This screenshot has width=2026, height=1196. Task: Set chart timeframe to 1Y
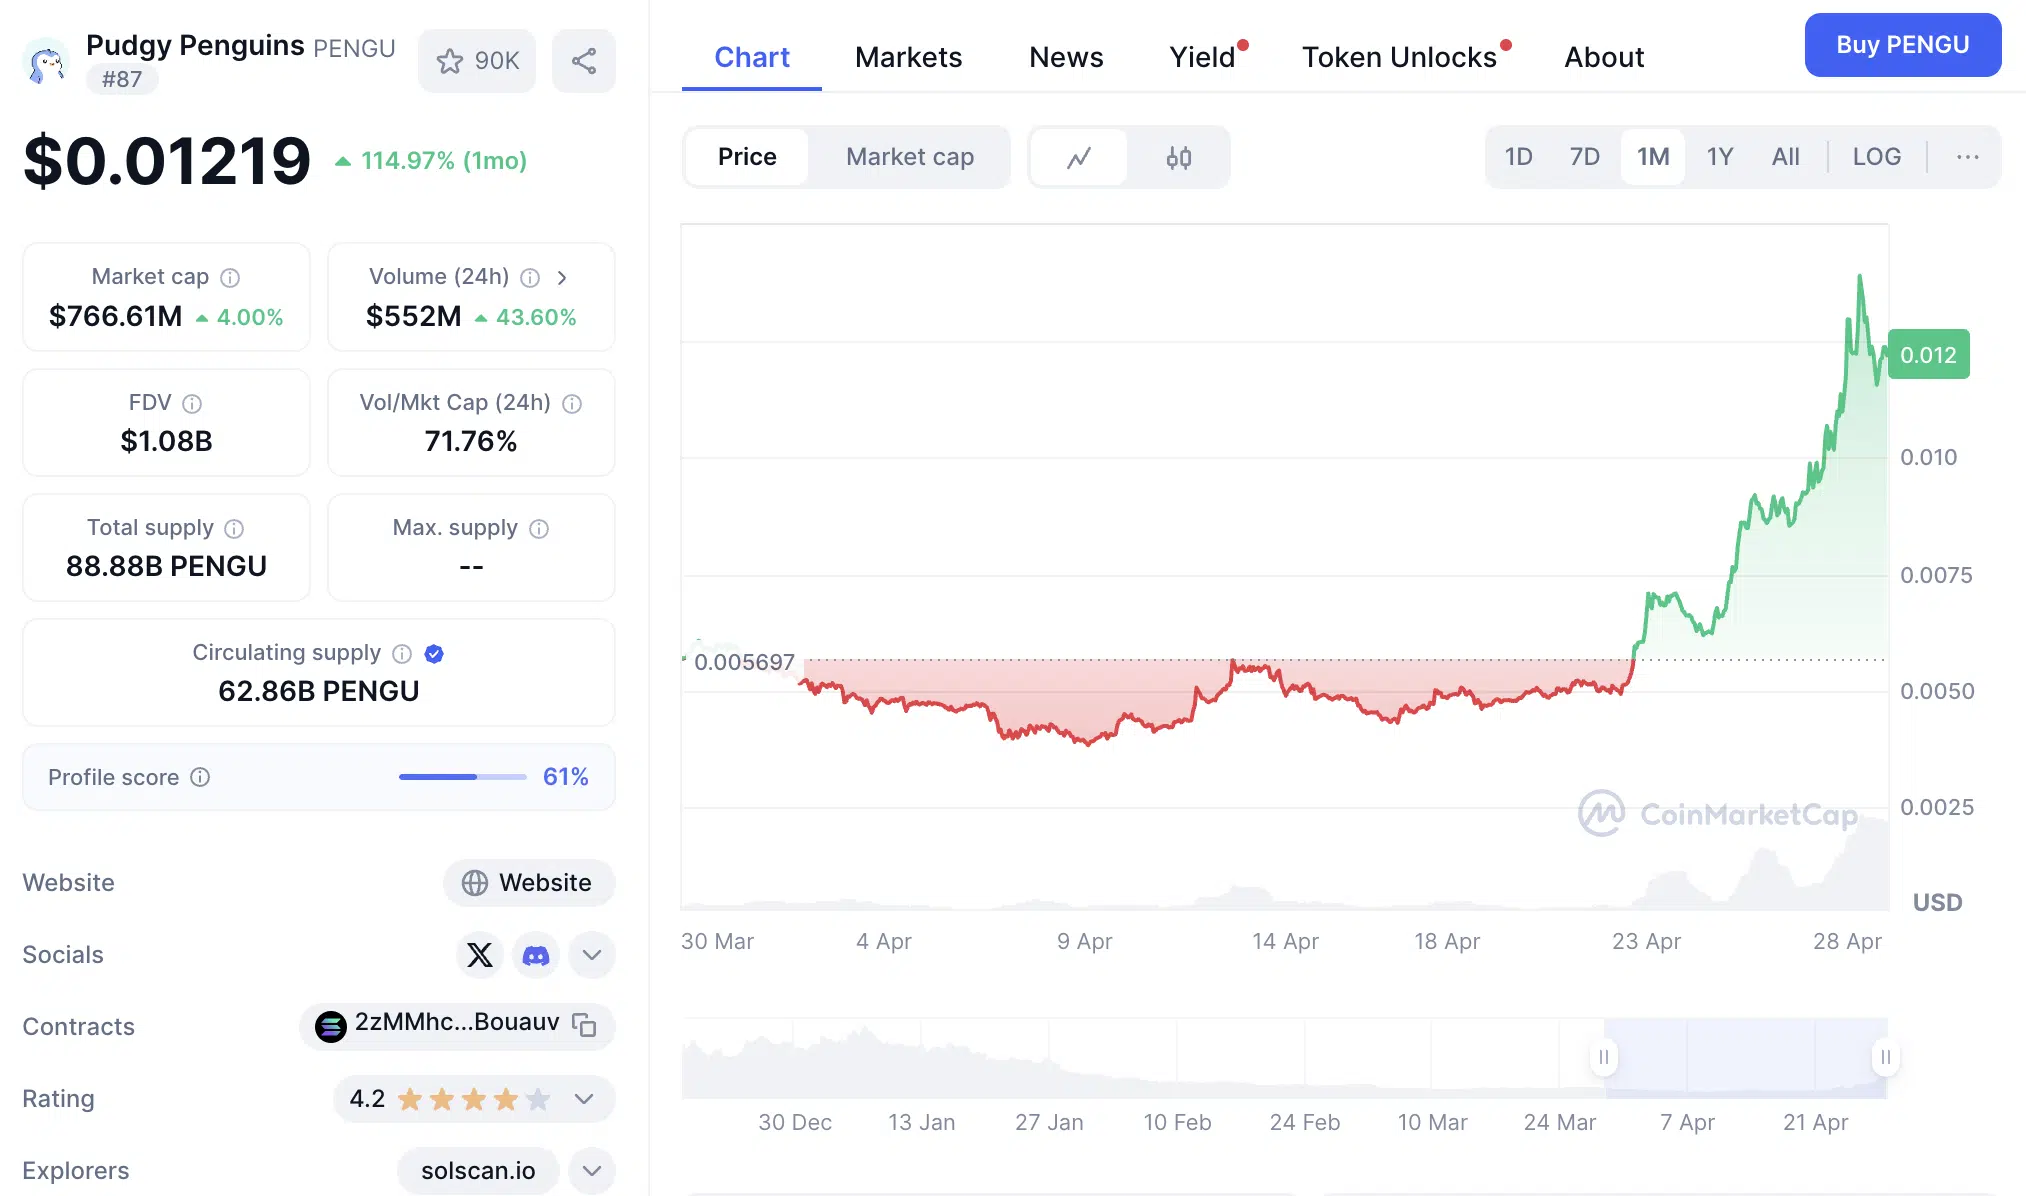pyautogui.click(x=1720, y=157)
